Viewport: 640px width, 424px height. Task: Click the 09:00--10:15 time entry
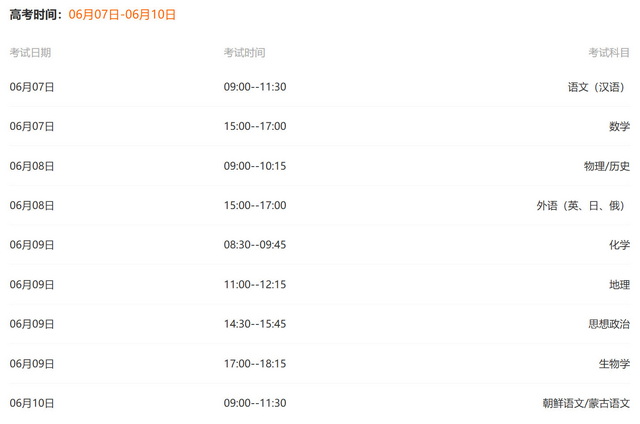pyautogui.click(x=255, y=166)
